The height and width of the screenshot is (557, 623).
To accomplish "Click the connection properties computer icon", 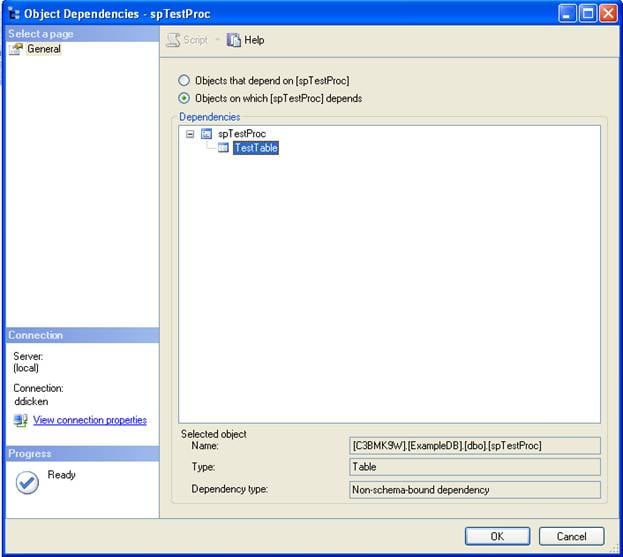I will click(x=20, y=420).
